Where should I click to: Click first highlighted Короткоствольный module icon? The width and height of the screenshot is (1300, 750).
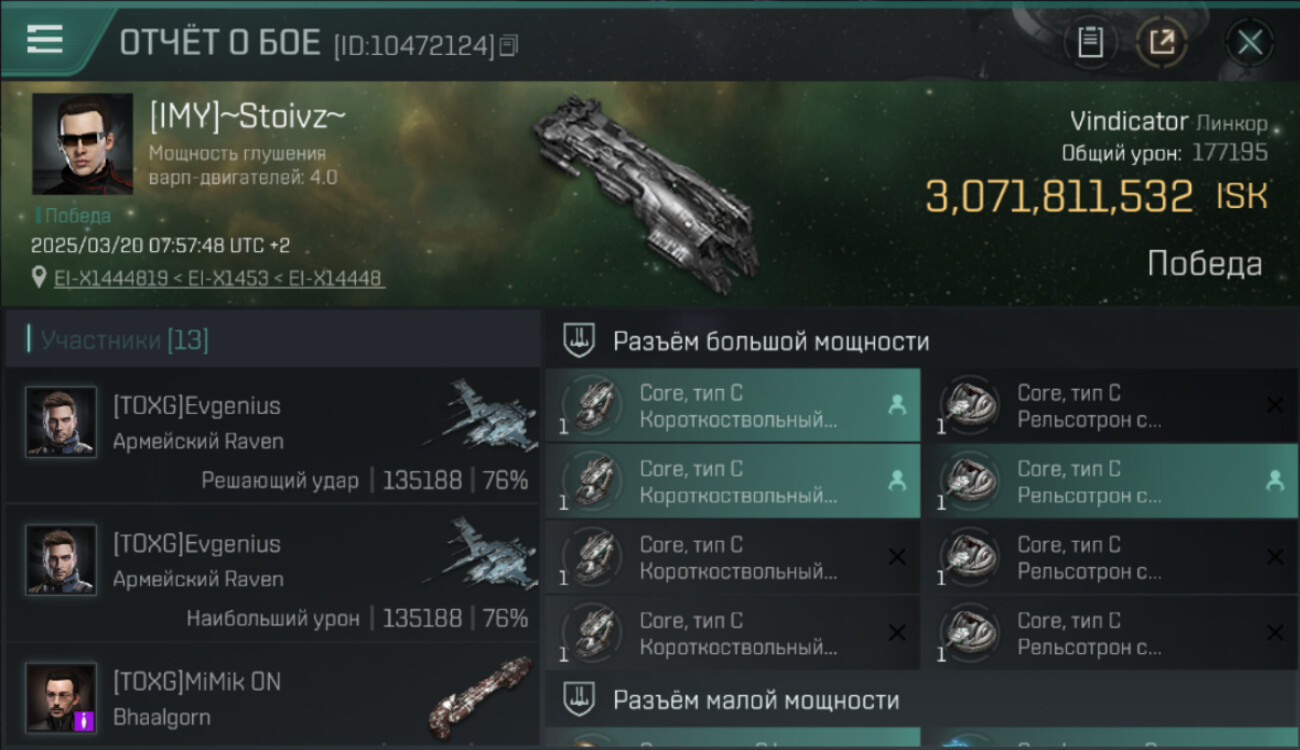click(x=595, y=405)
